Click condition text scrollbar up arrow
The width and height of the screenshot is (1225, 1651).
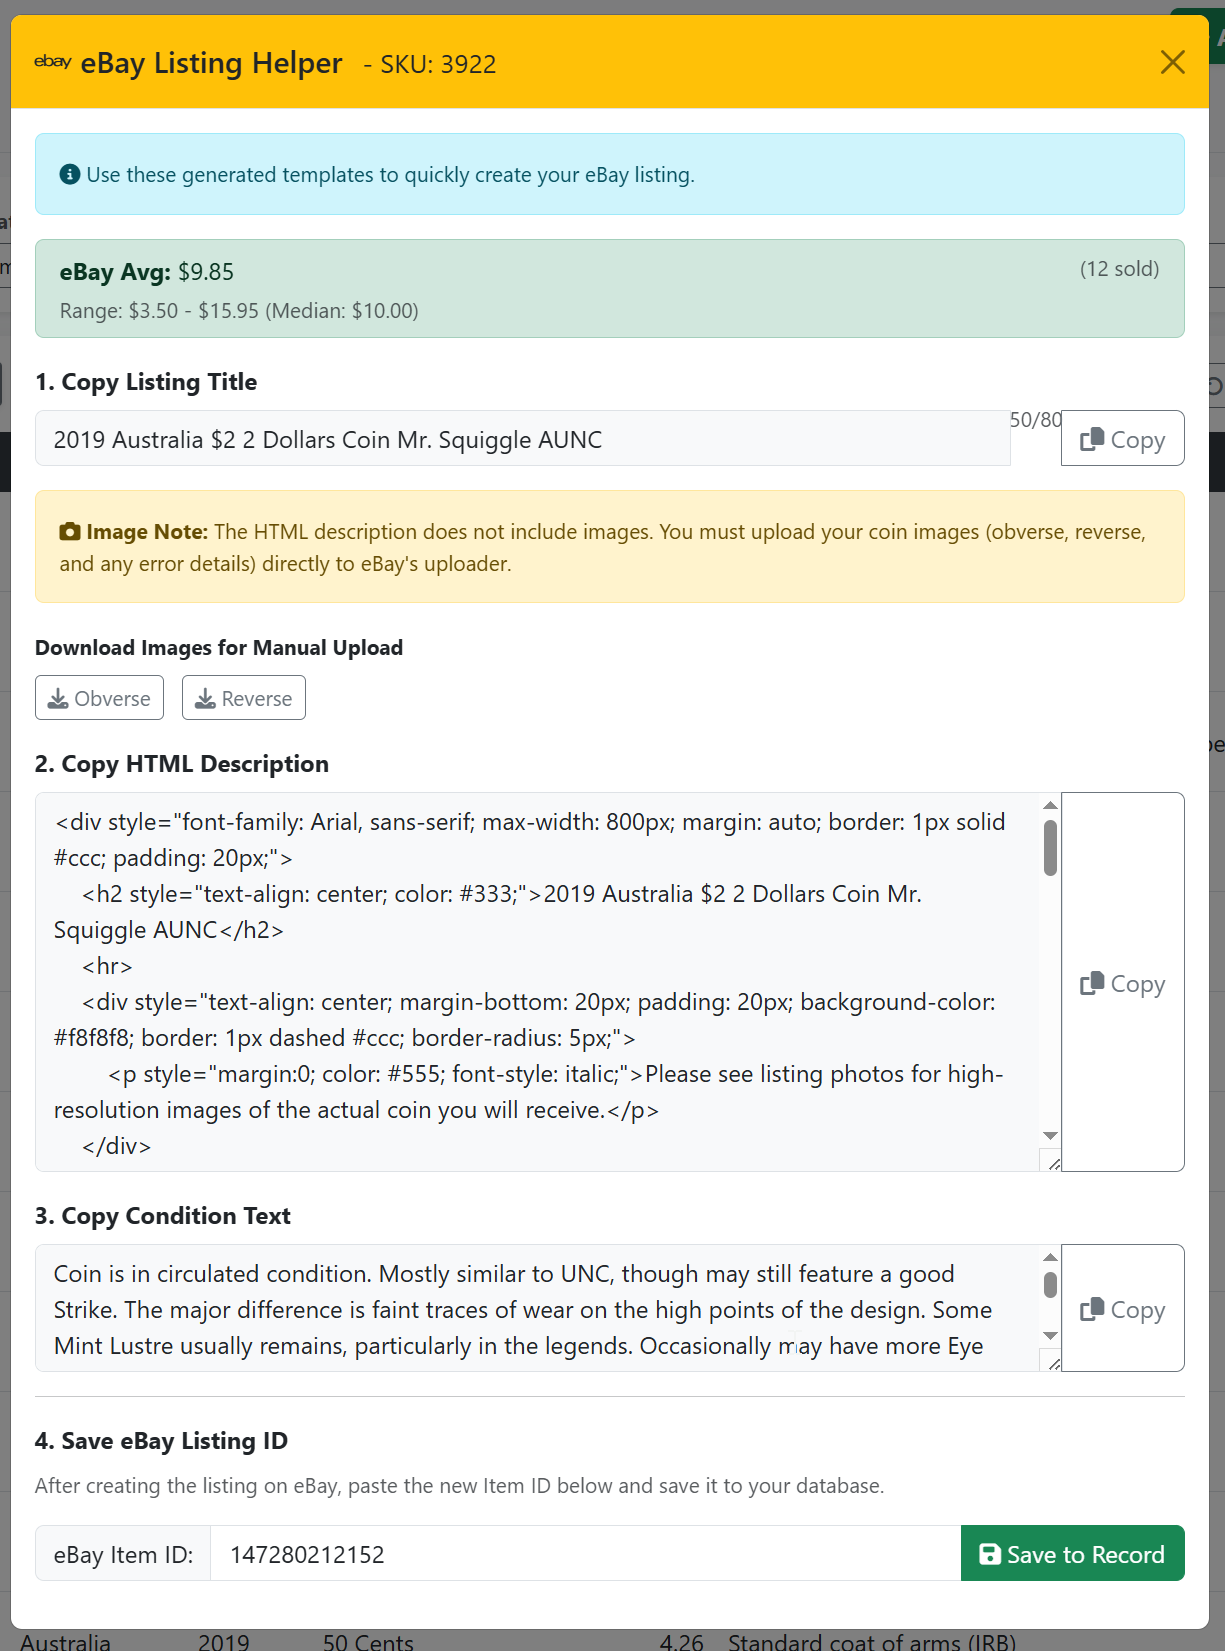click(x=1050, y=1257)
